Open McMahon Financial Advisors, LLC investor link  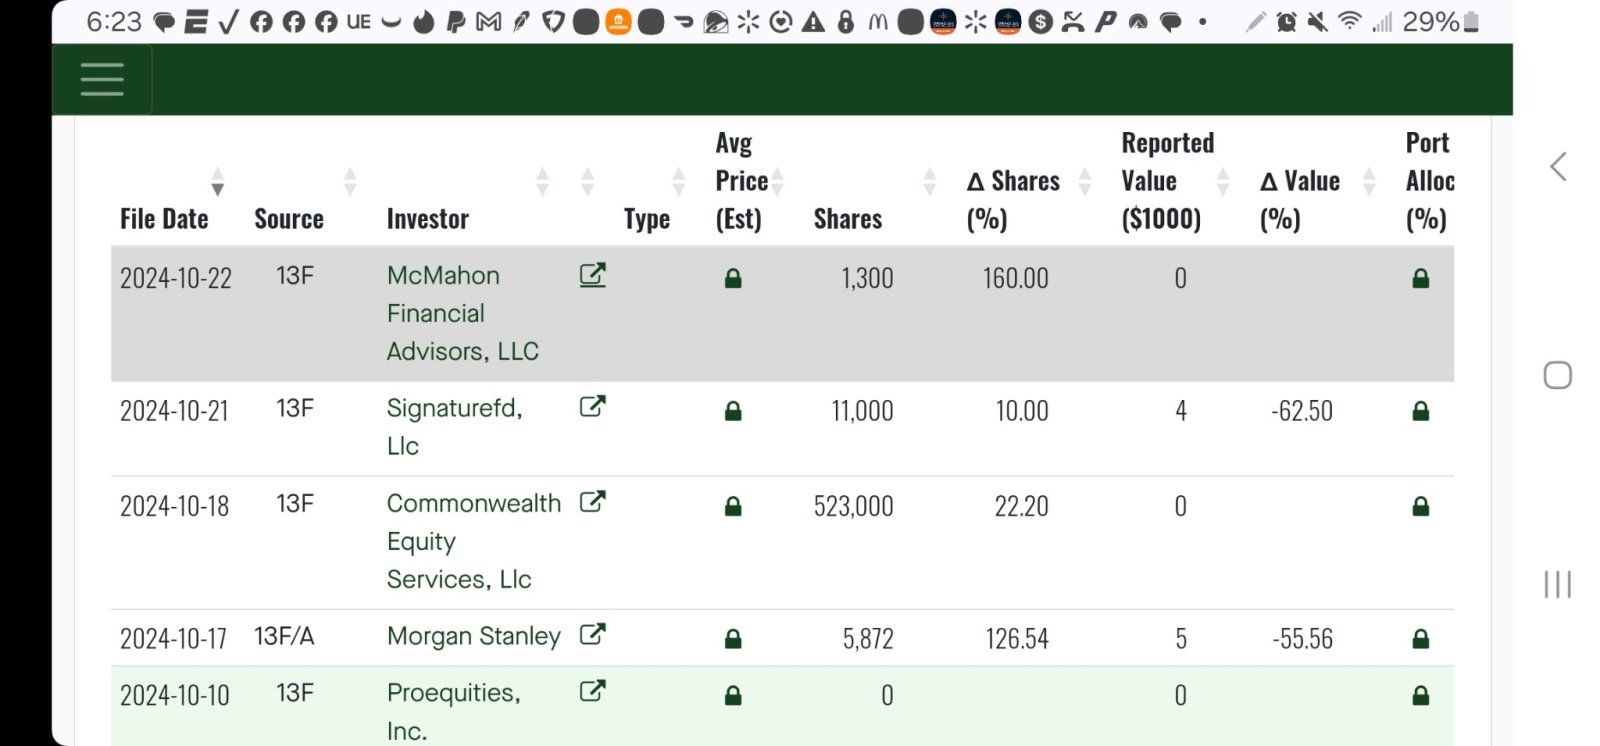pos(463,313)
